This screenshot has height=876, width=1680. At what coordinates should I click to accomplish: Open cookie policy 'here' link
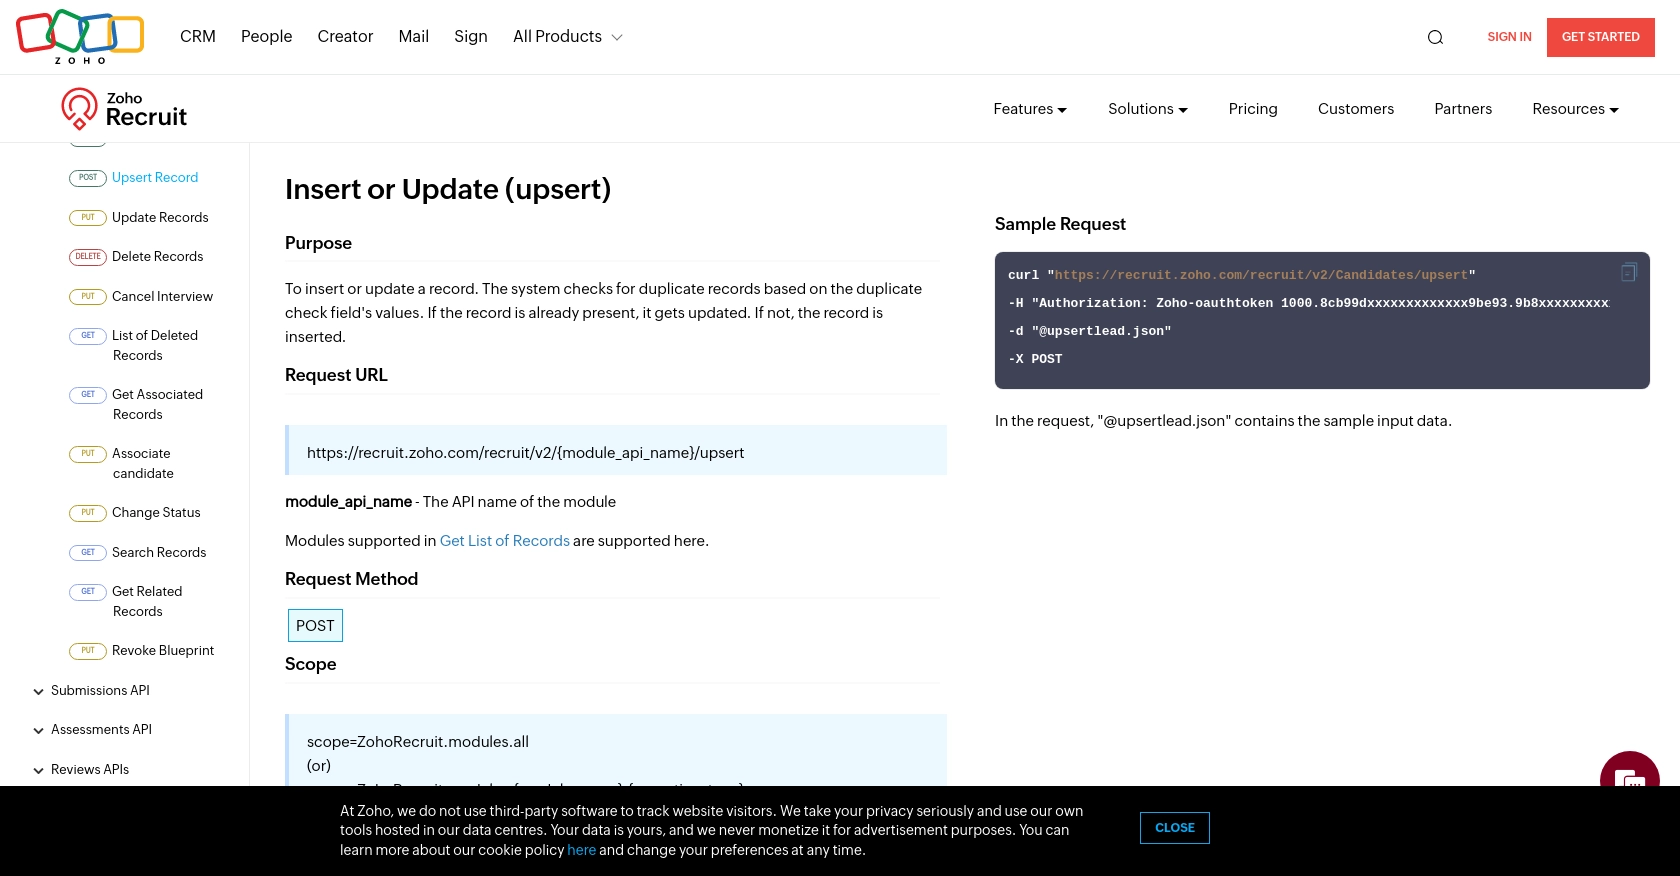tap(581, 850)
